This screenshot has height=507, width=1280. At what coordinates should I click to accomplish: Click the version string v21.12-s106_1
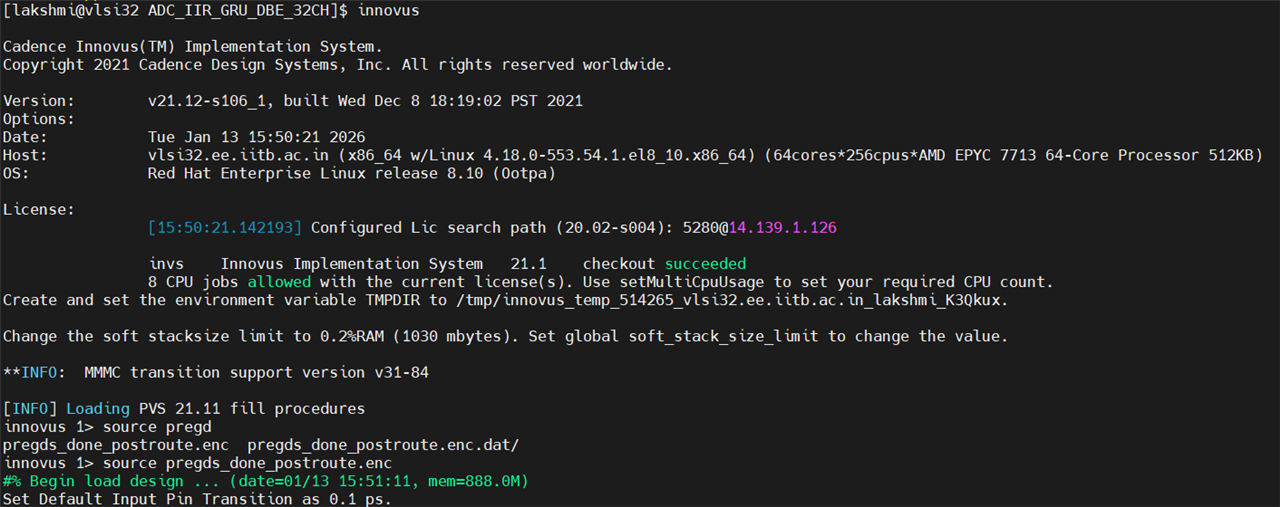pos(206,101)
